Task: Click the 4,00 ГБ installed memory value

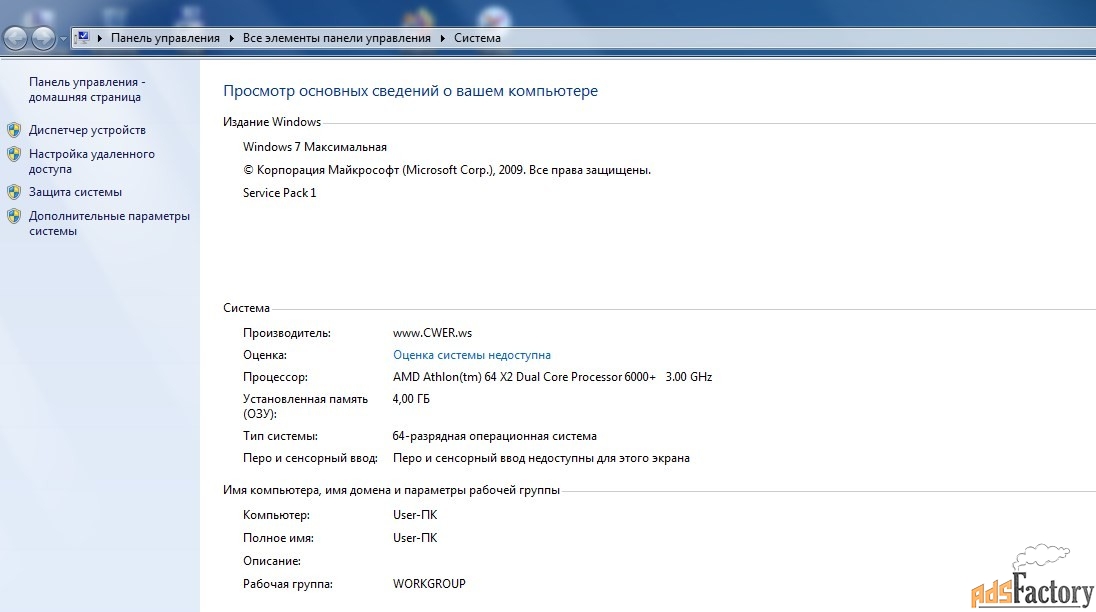Action: point(411,399)
